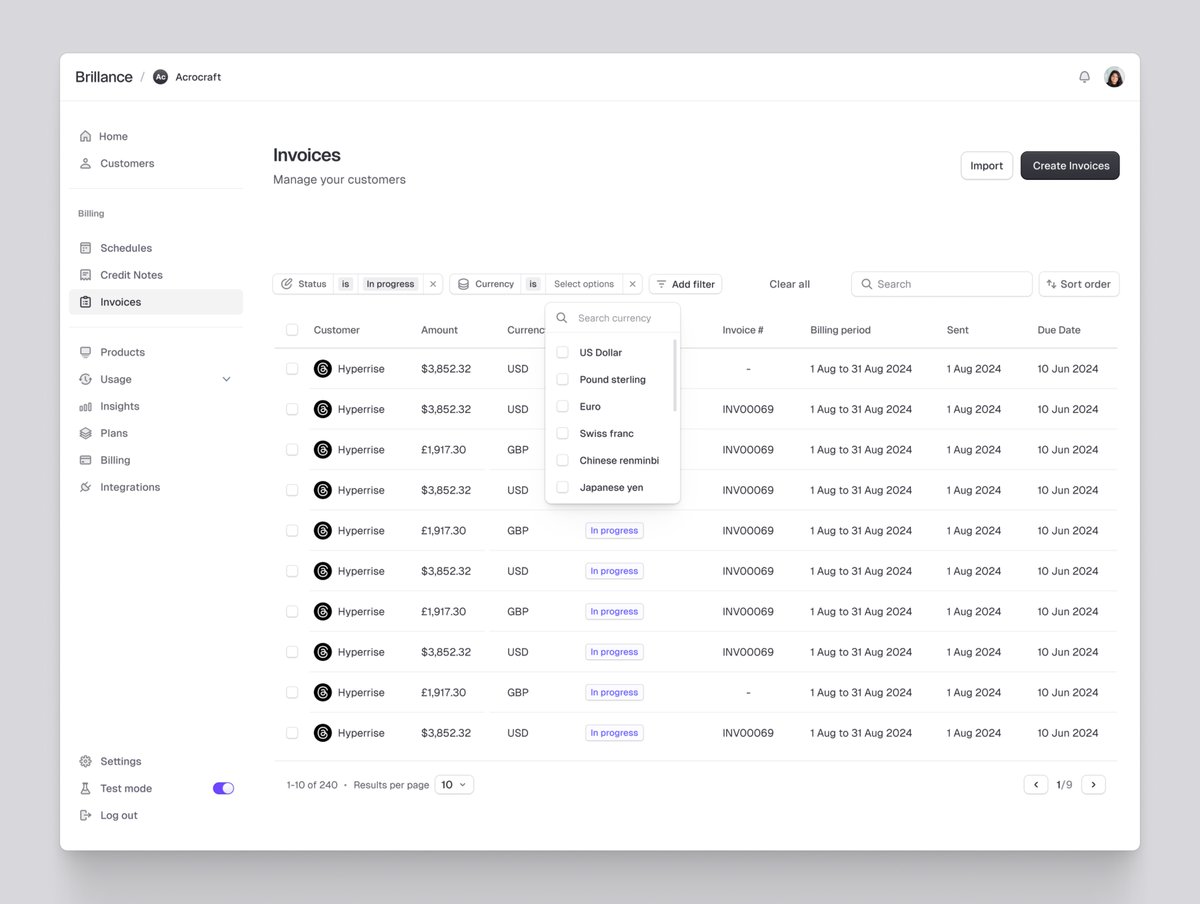Click the Integrations plug icon
The height and width of the screenshot is (904, 1200).
pyautogui.click(x=85, y=487)
